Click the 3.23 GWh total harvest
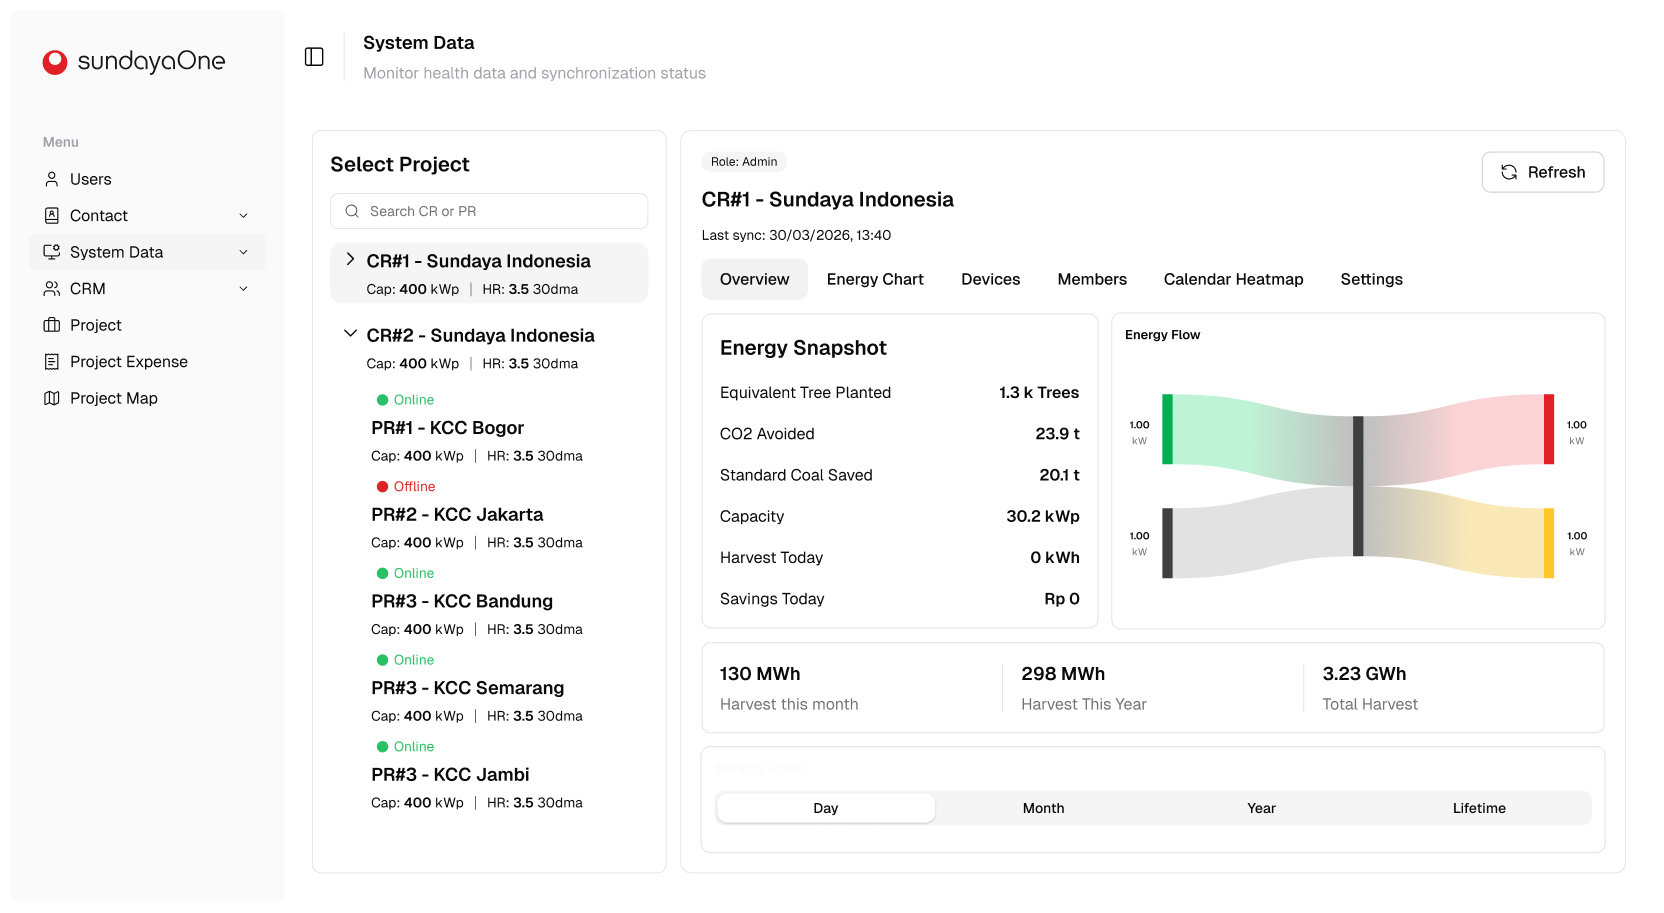The width and height of the screenshot is (1664, 913). point(1364,674)
